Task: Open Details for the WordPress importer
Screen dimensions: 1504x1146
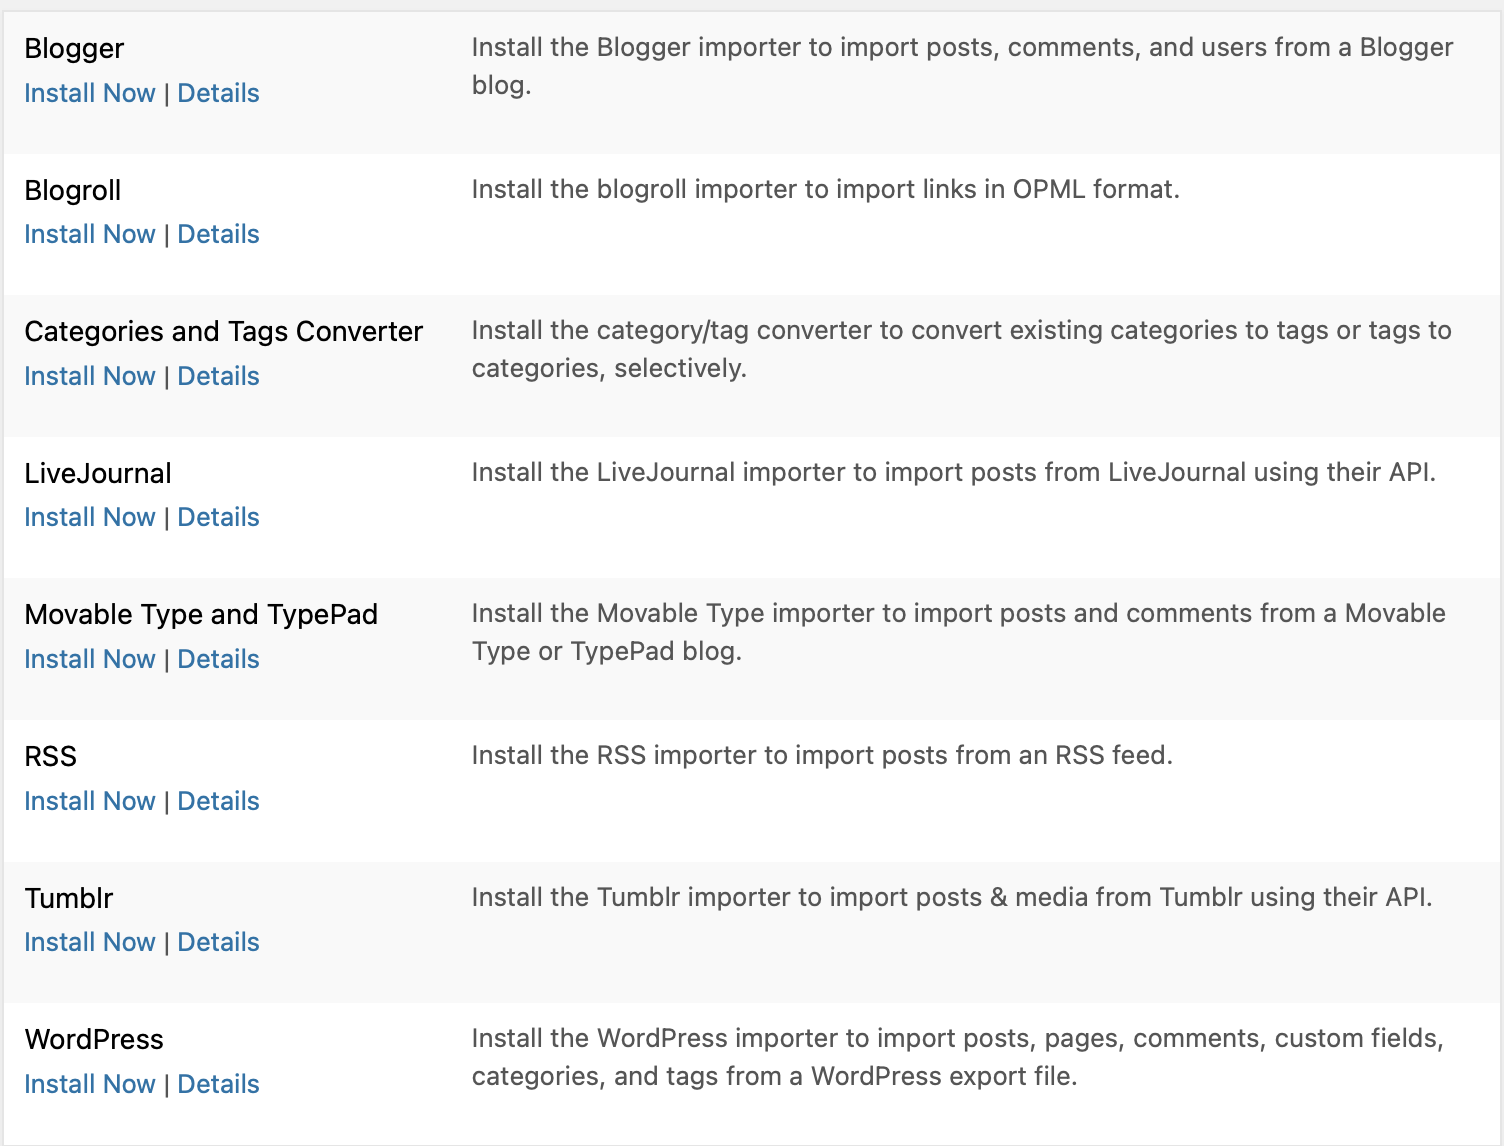Action: click(x=218, y=1084)
